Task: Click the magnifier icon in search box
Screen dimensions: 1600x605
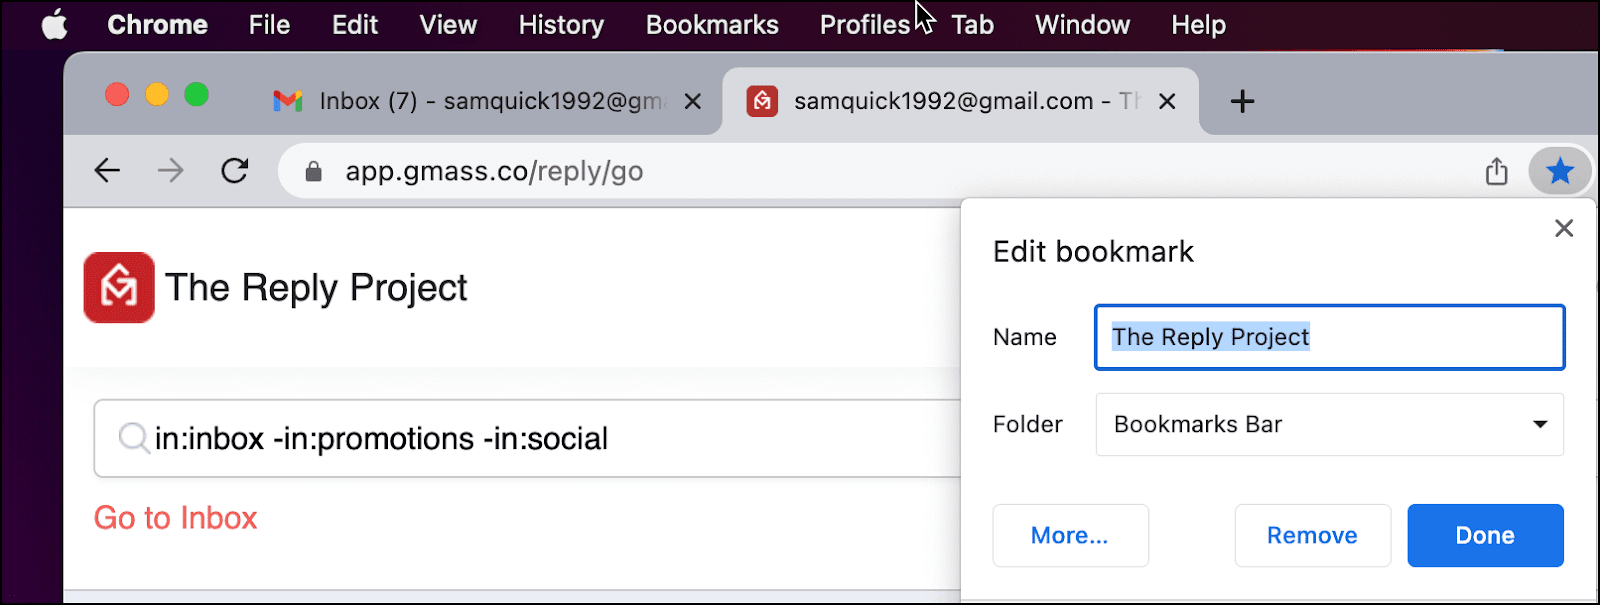Action: 133,438
